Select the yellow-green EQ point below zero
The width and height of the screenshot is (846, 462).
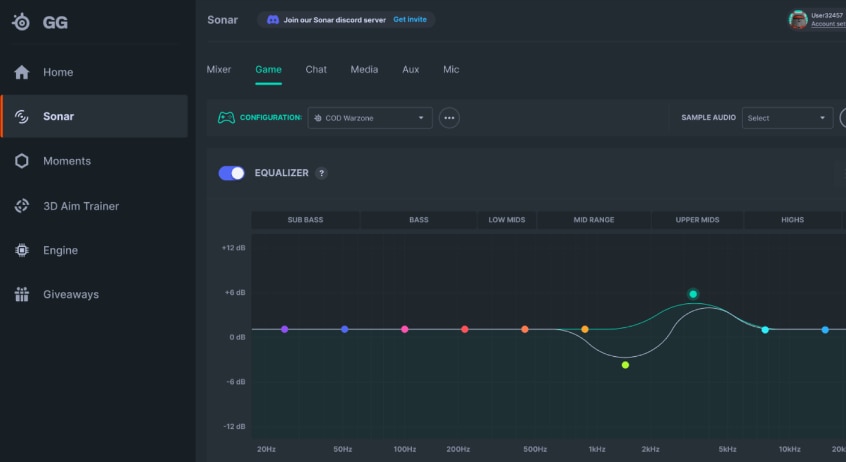click(x=625, y=365)
